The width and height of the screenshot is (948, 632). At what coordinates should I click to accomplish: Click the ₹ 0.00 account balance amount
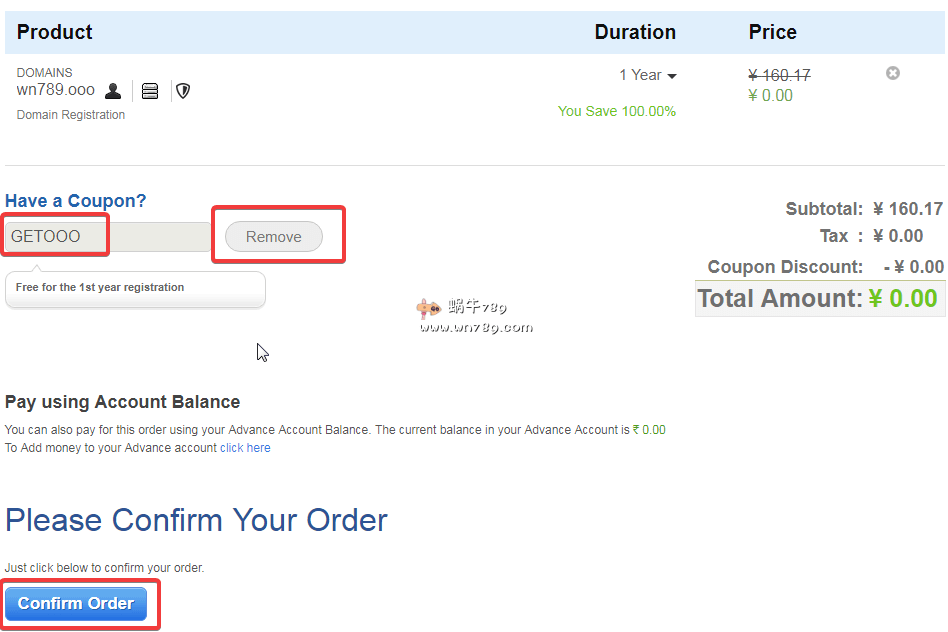649,430
